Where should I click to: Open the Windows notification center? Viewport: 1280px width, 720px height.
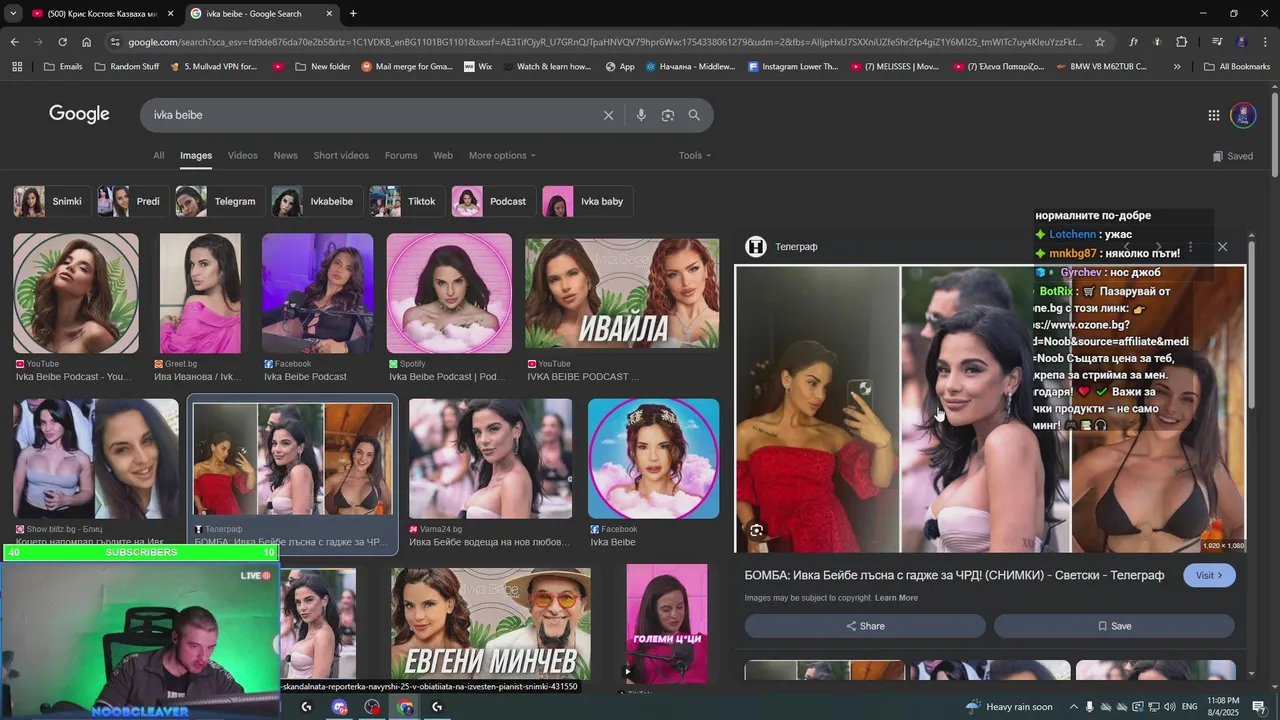click(1259, 707)
